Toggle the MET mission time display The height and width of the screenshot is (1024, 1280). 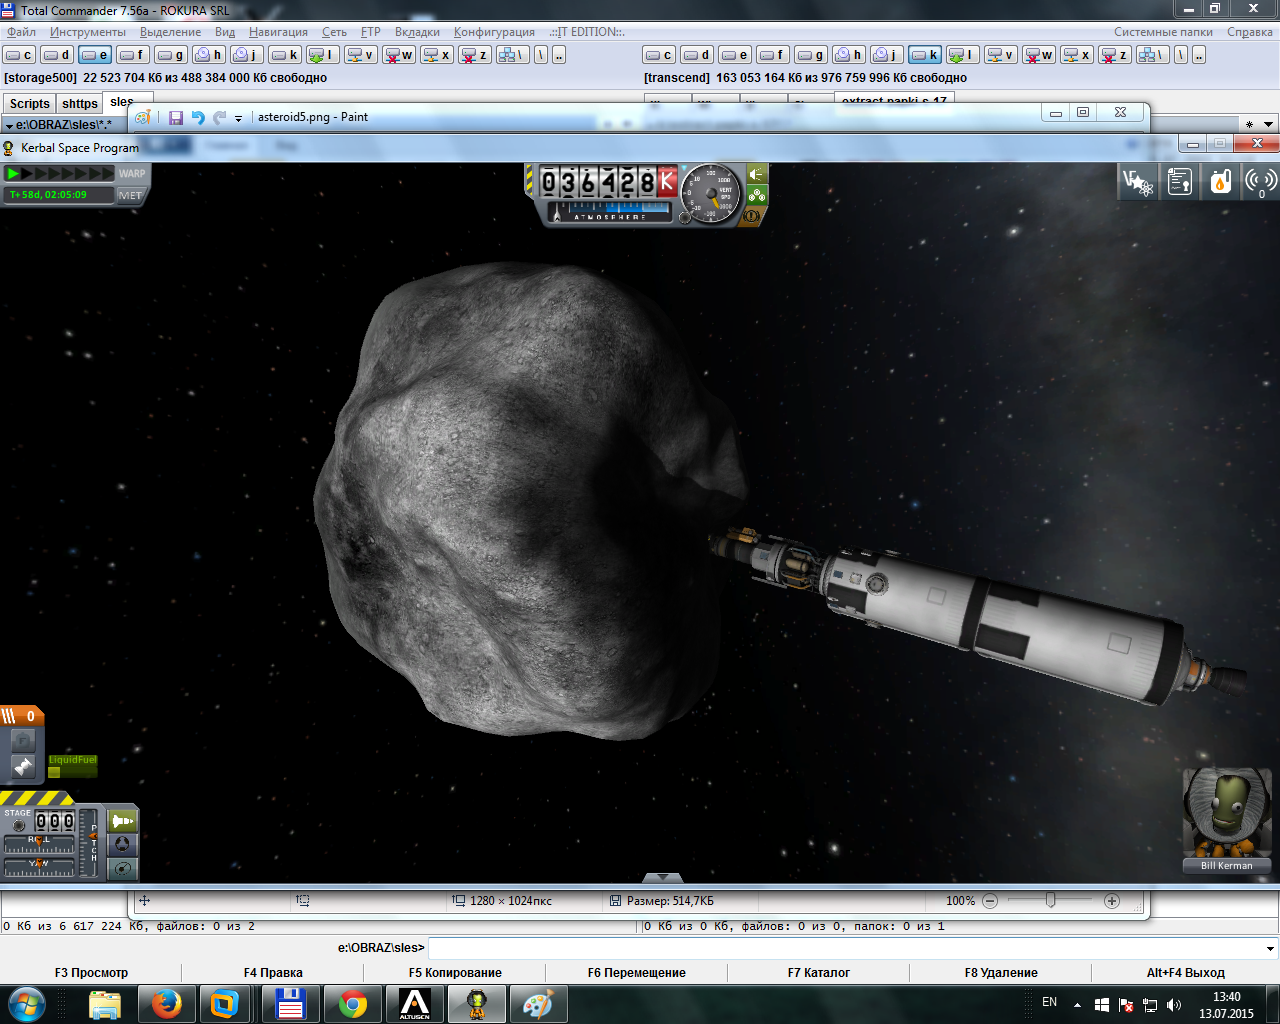click(131, 196)
